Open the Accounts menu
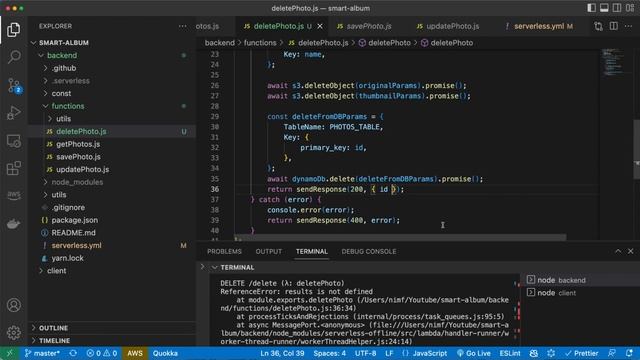This screenshot has width=640, height=360. click(x=13, y=305)
